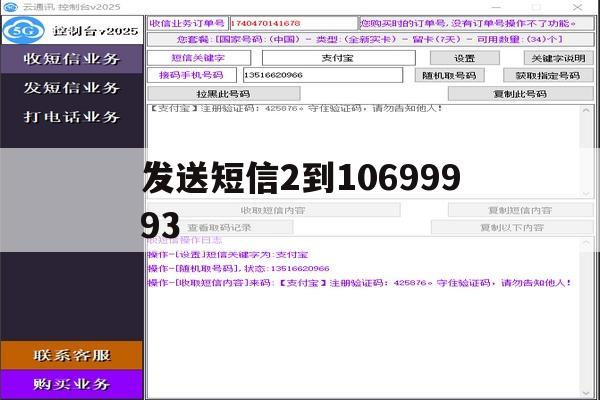This screenshot has height=400, width=600.
Task: Click the 接码手机号码 label
Action: click(x=192, y=75)
